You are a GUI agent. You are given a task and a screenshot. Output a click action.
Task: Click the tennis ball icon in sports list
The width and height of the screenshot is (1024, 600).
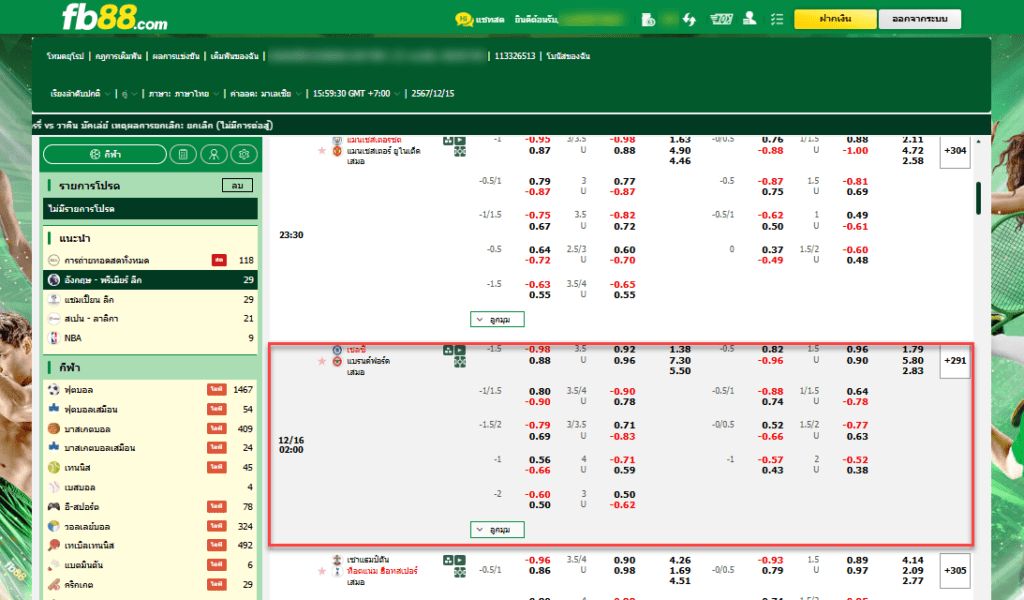point(54,467)
